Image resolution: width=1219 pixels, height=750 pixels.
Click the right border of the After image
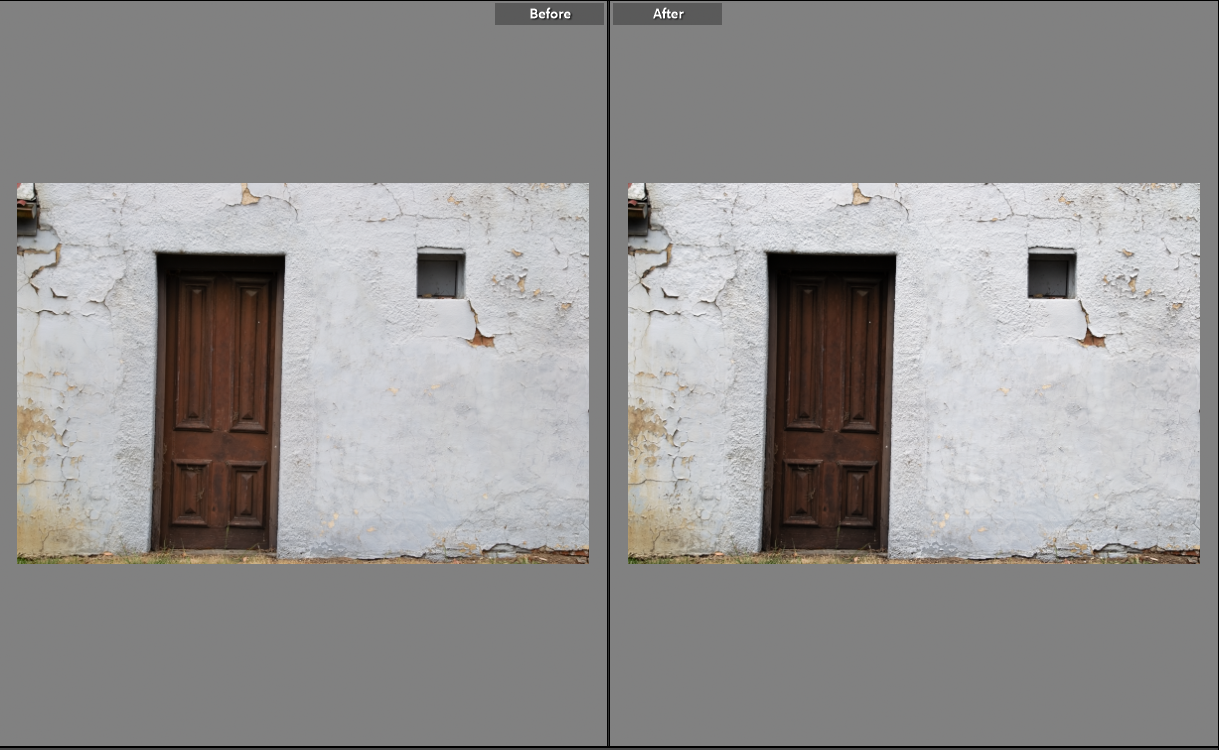point(1199,373)
